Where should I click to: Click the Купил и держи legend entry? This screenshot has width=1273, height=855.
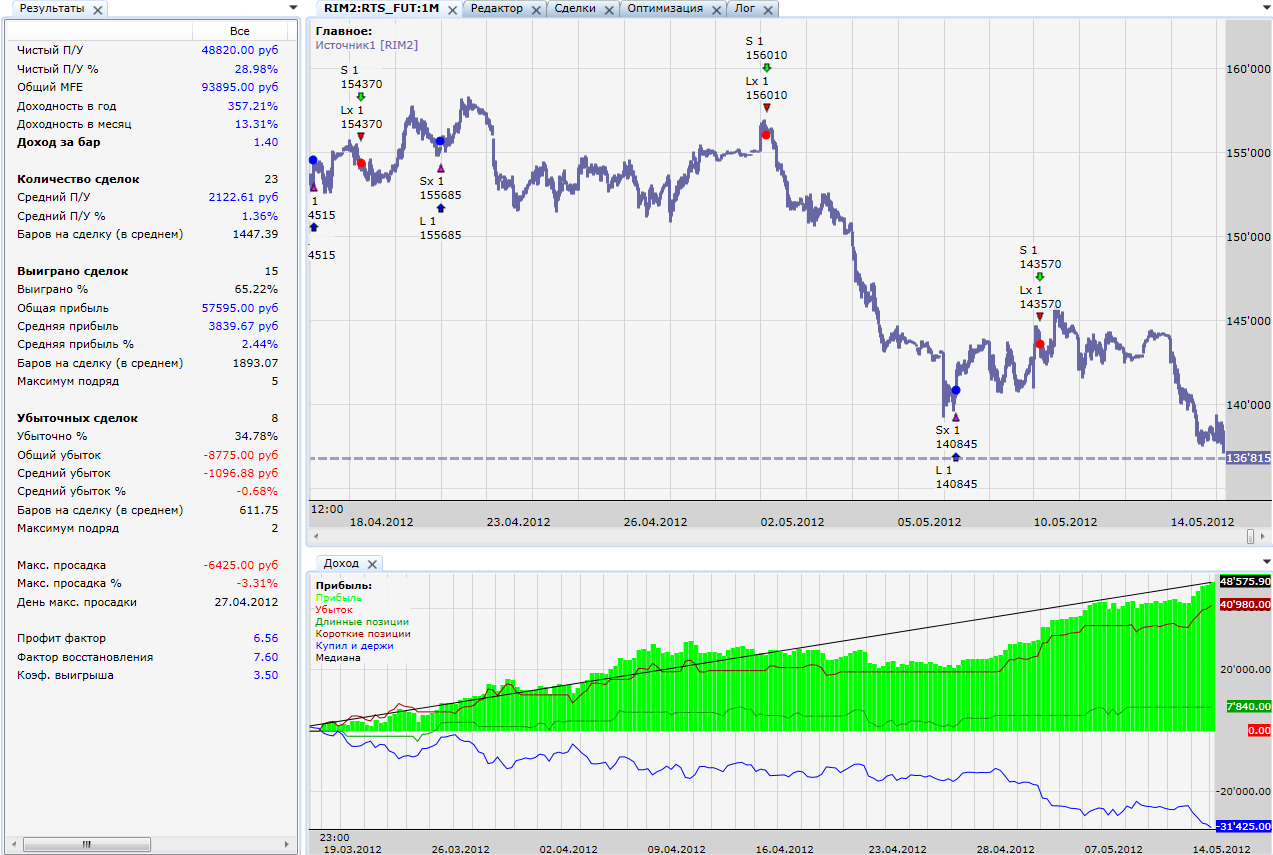click(354, 646)
